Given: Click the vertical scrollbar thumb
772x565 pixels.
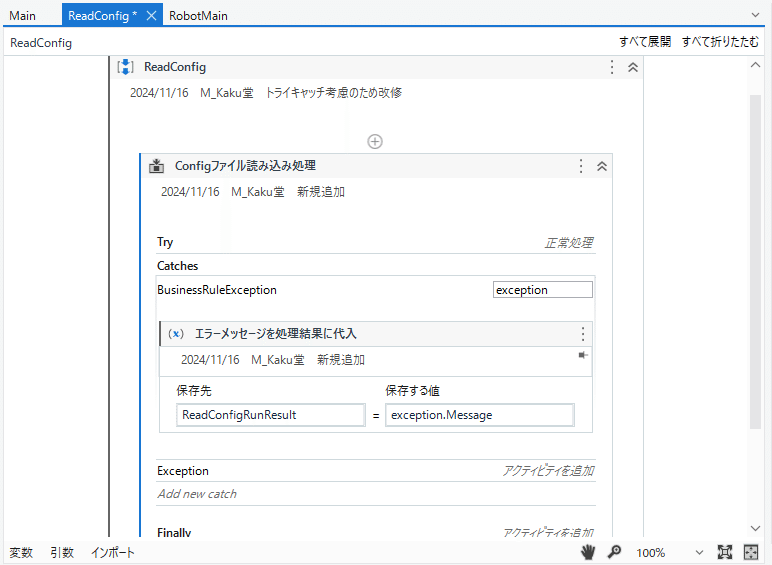Looking at the screenshot, I should click(755, 262).
